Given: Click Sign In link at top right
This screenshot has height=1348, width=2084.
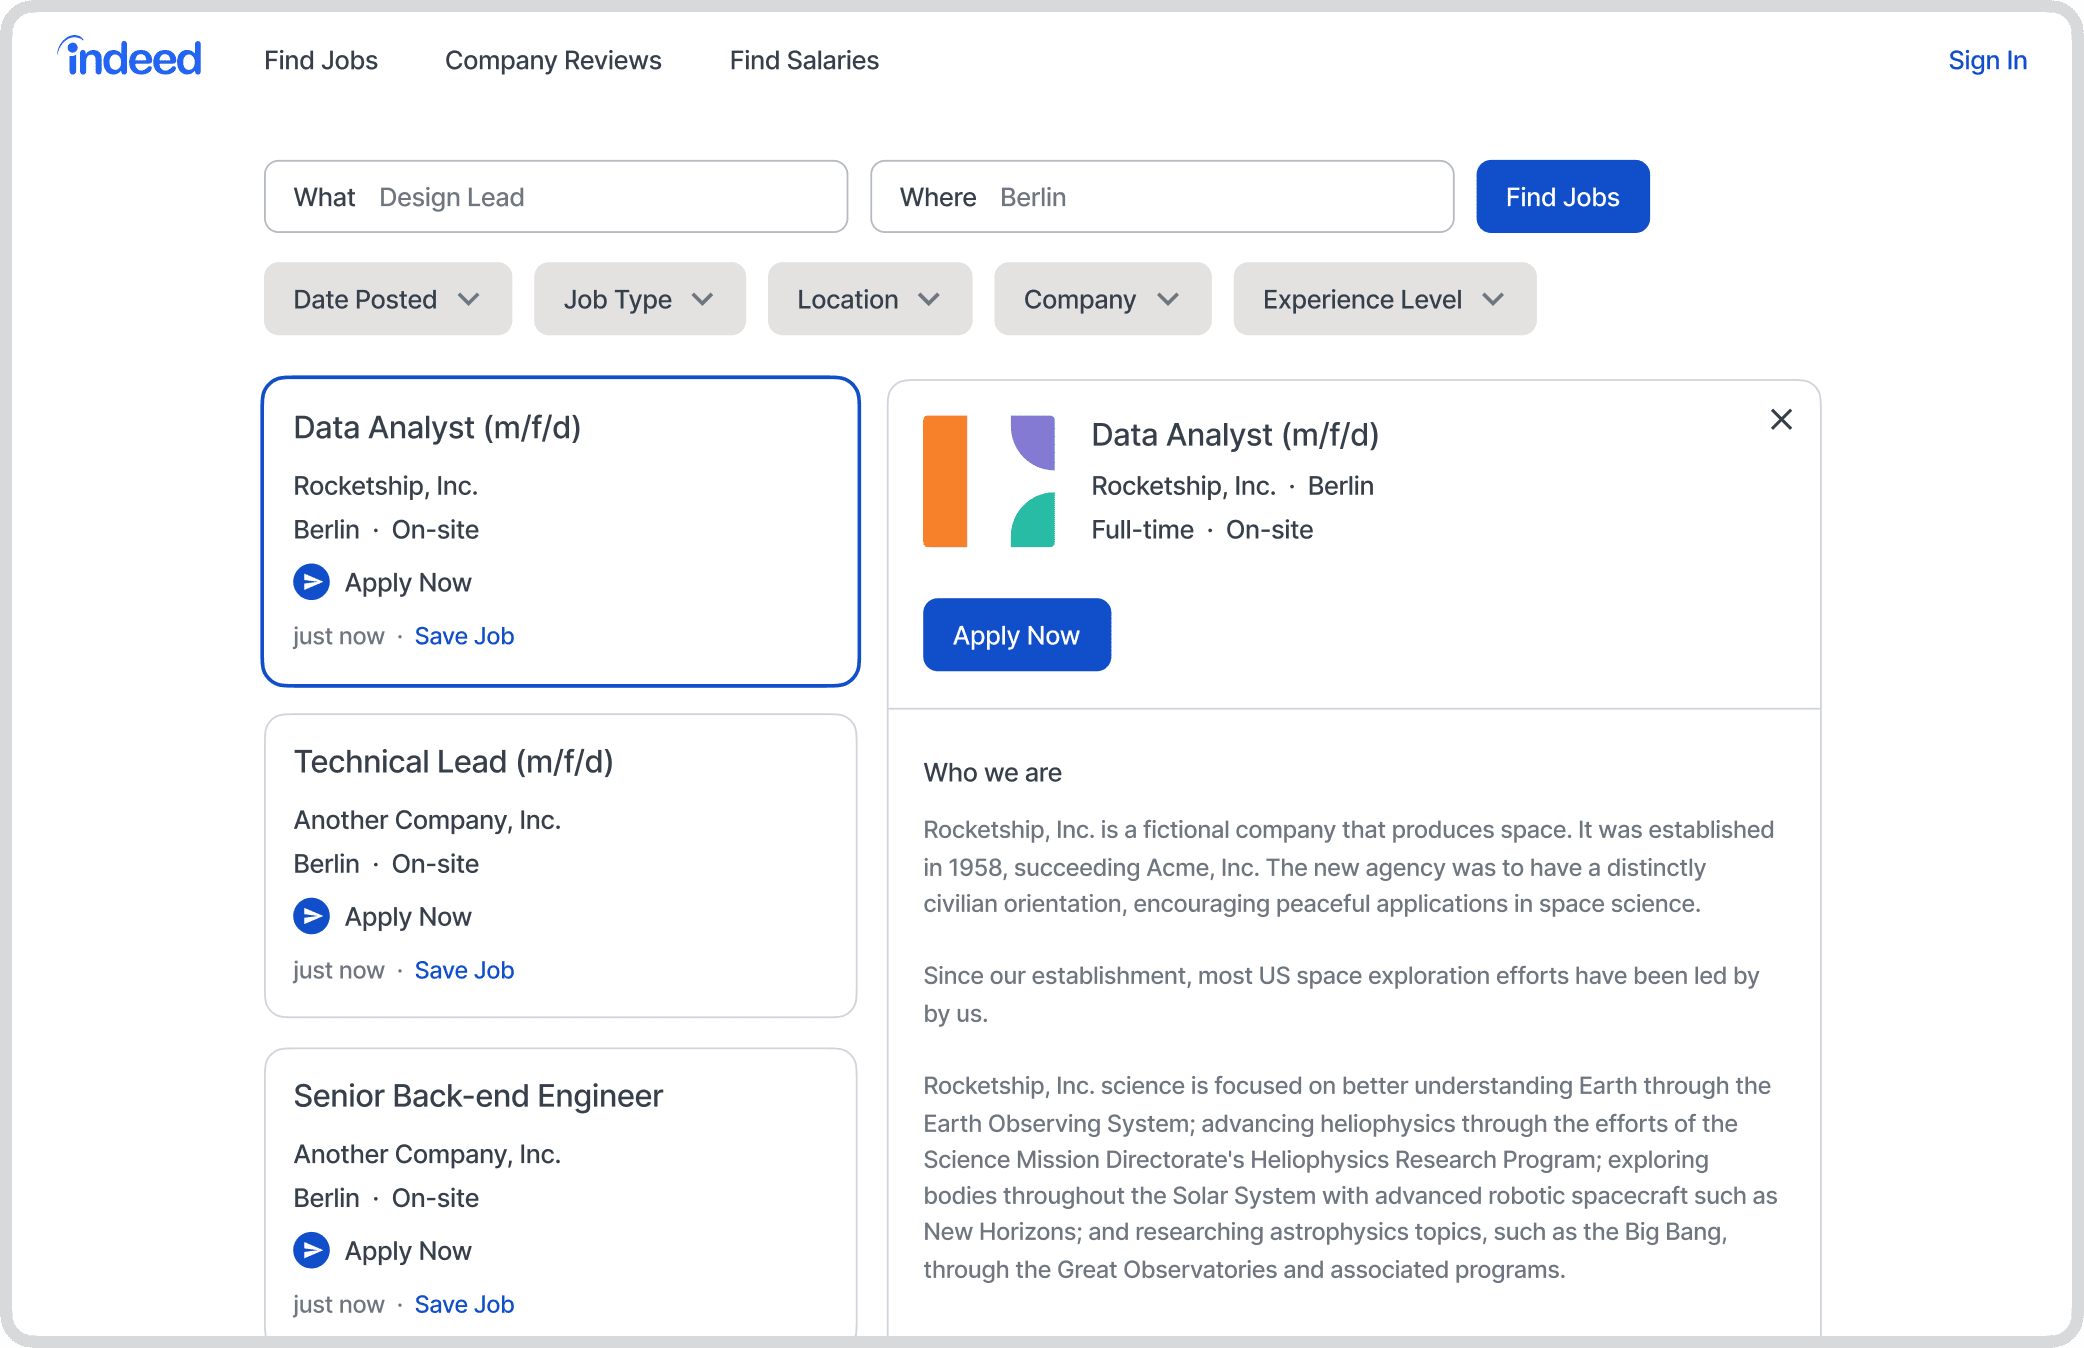Looking at the screenshot, I should pos(1987,59).
